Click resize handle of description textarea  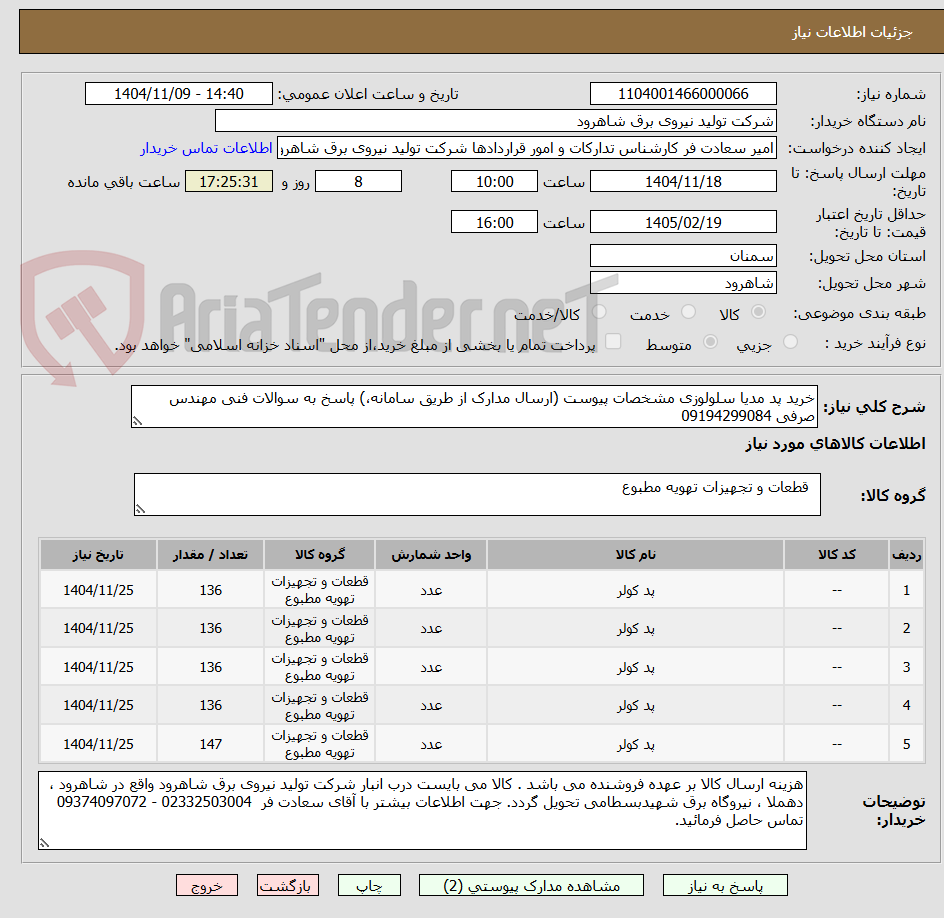click(x=137, y=422)
